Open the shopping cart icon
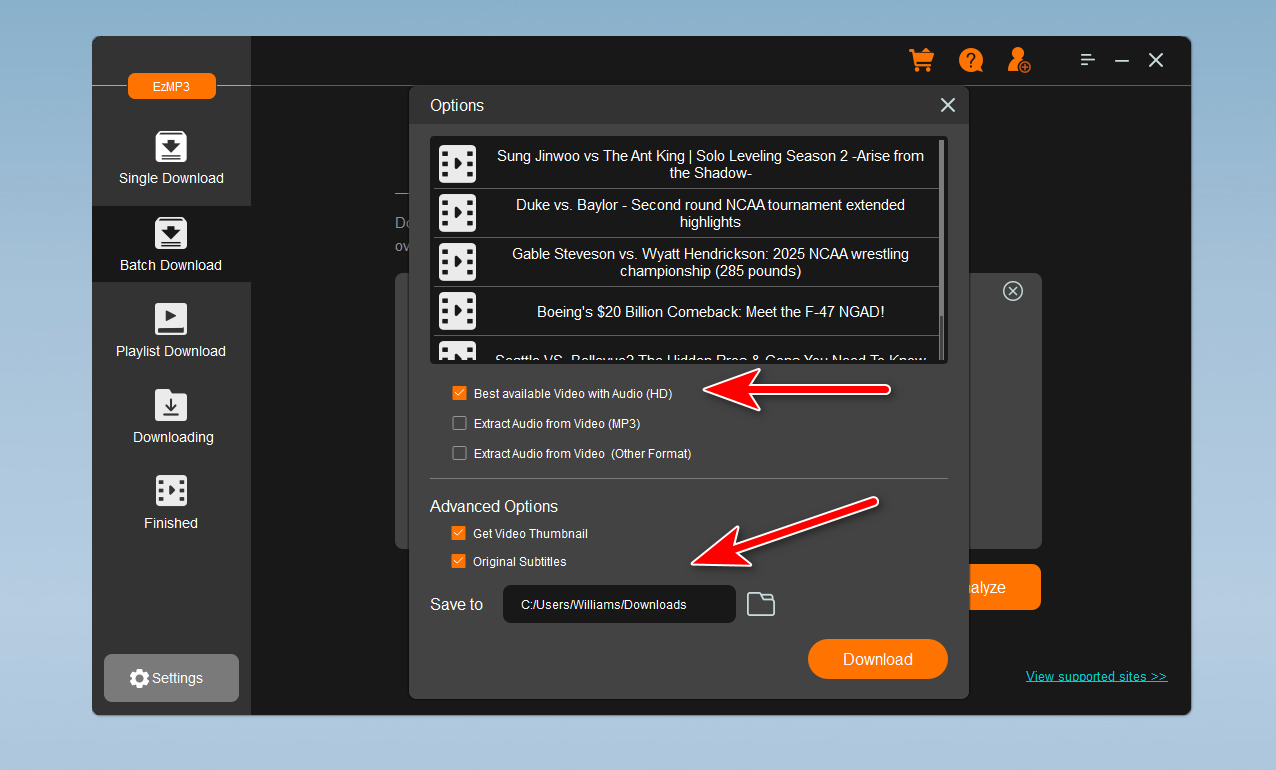 921,60
